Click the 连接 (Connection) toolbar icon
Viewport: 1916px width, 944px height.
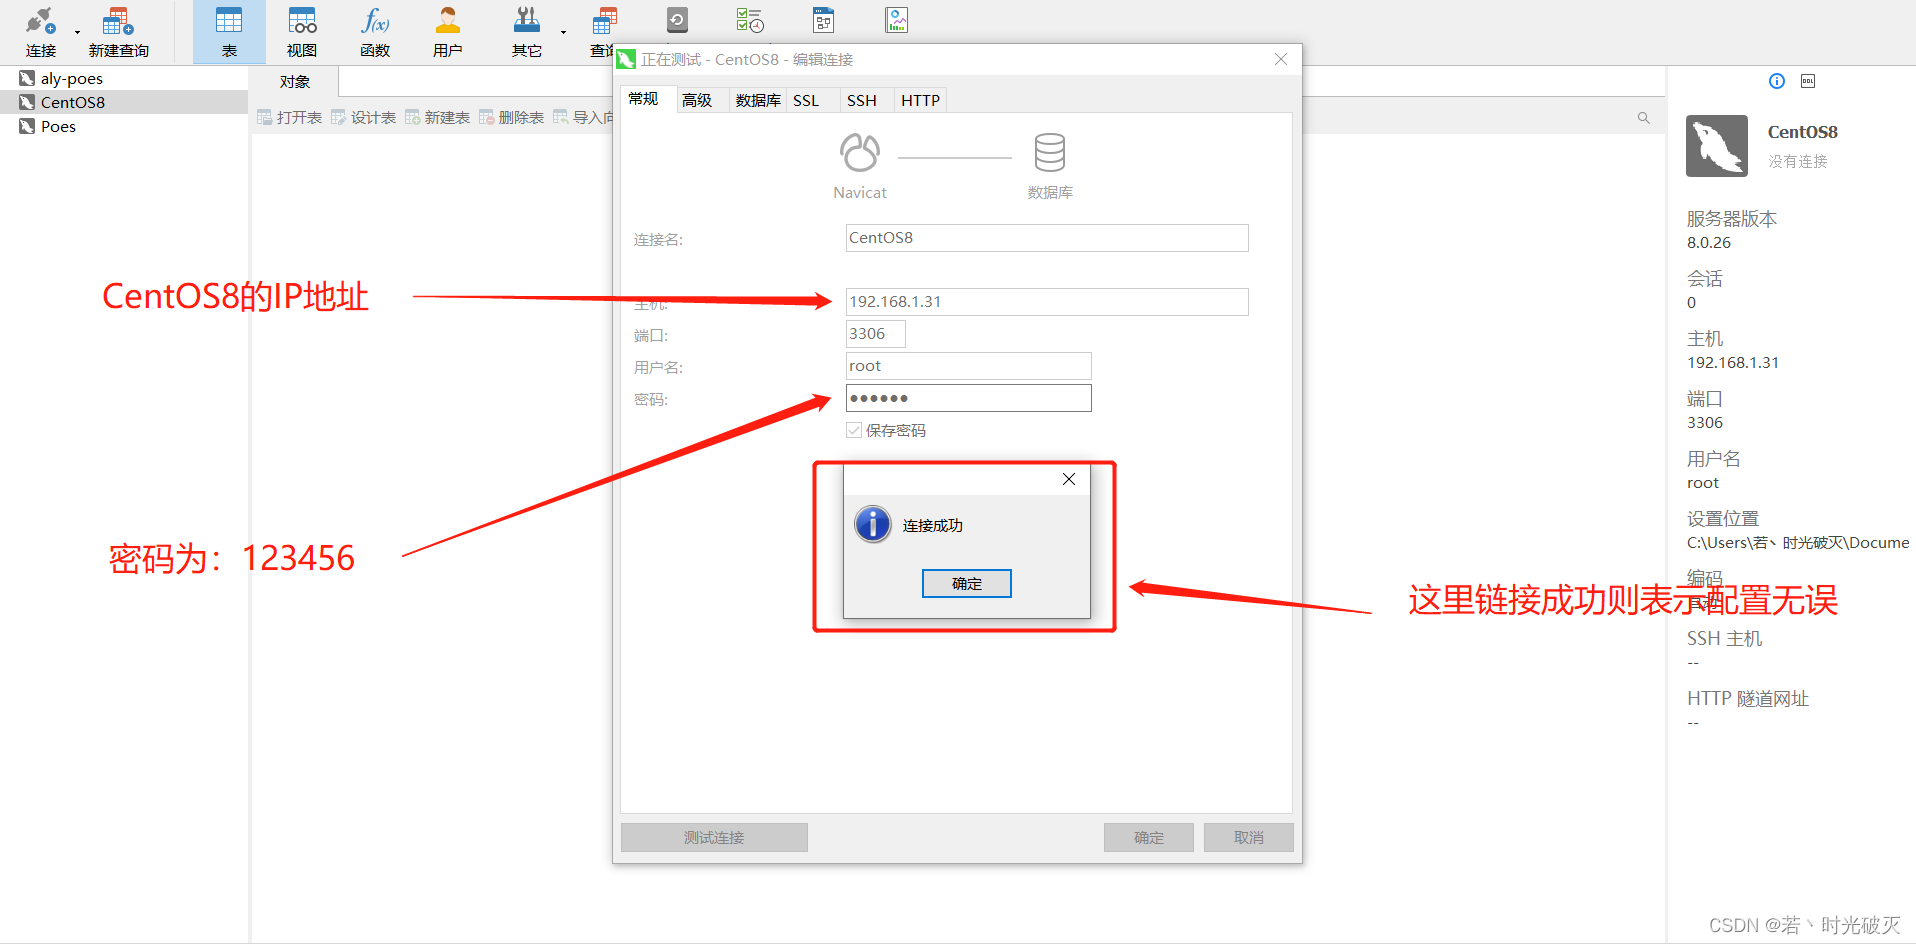(41, 31)
